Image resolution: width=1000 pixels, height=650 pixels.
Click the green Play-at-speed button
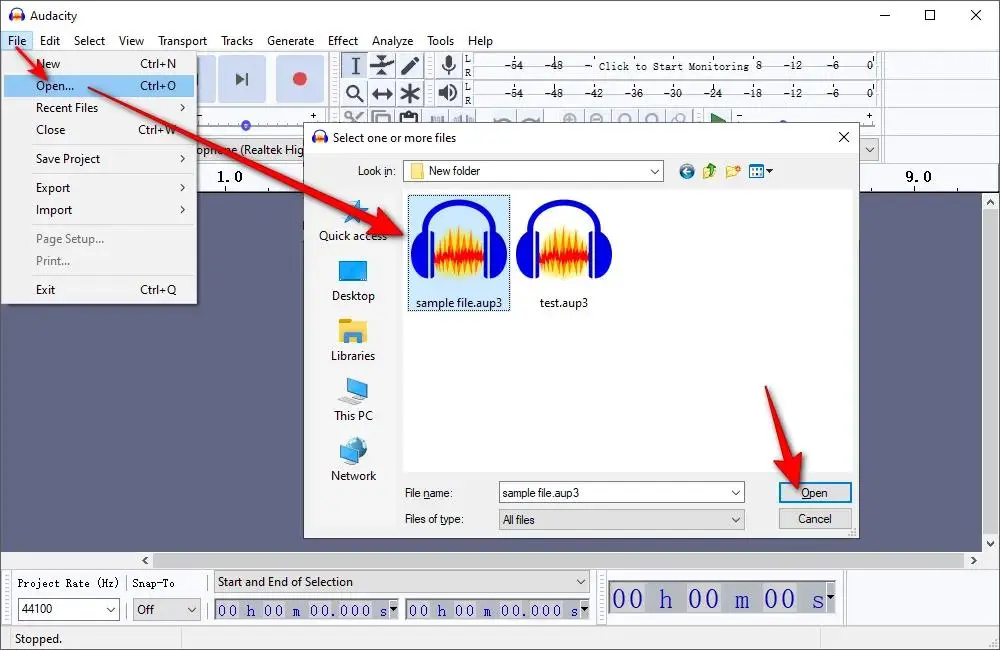click(x=718, y=119)
